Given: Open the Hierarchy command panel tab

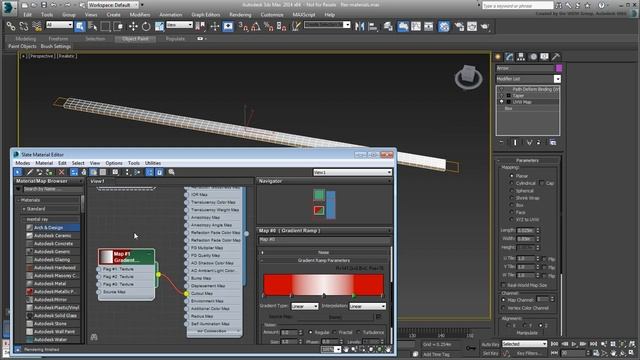Looking at the screenshot, I should click(x=521, y=57).
